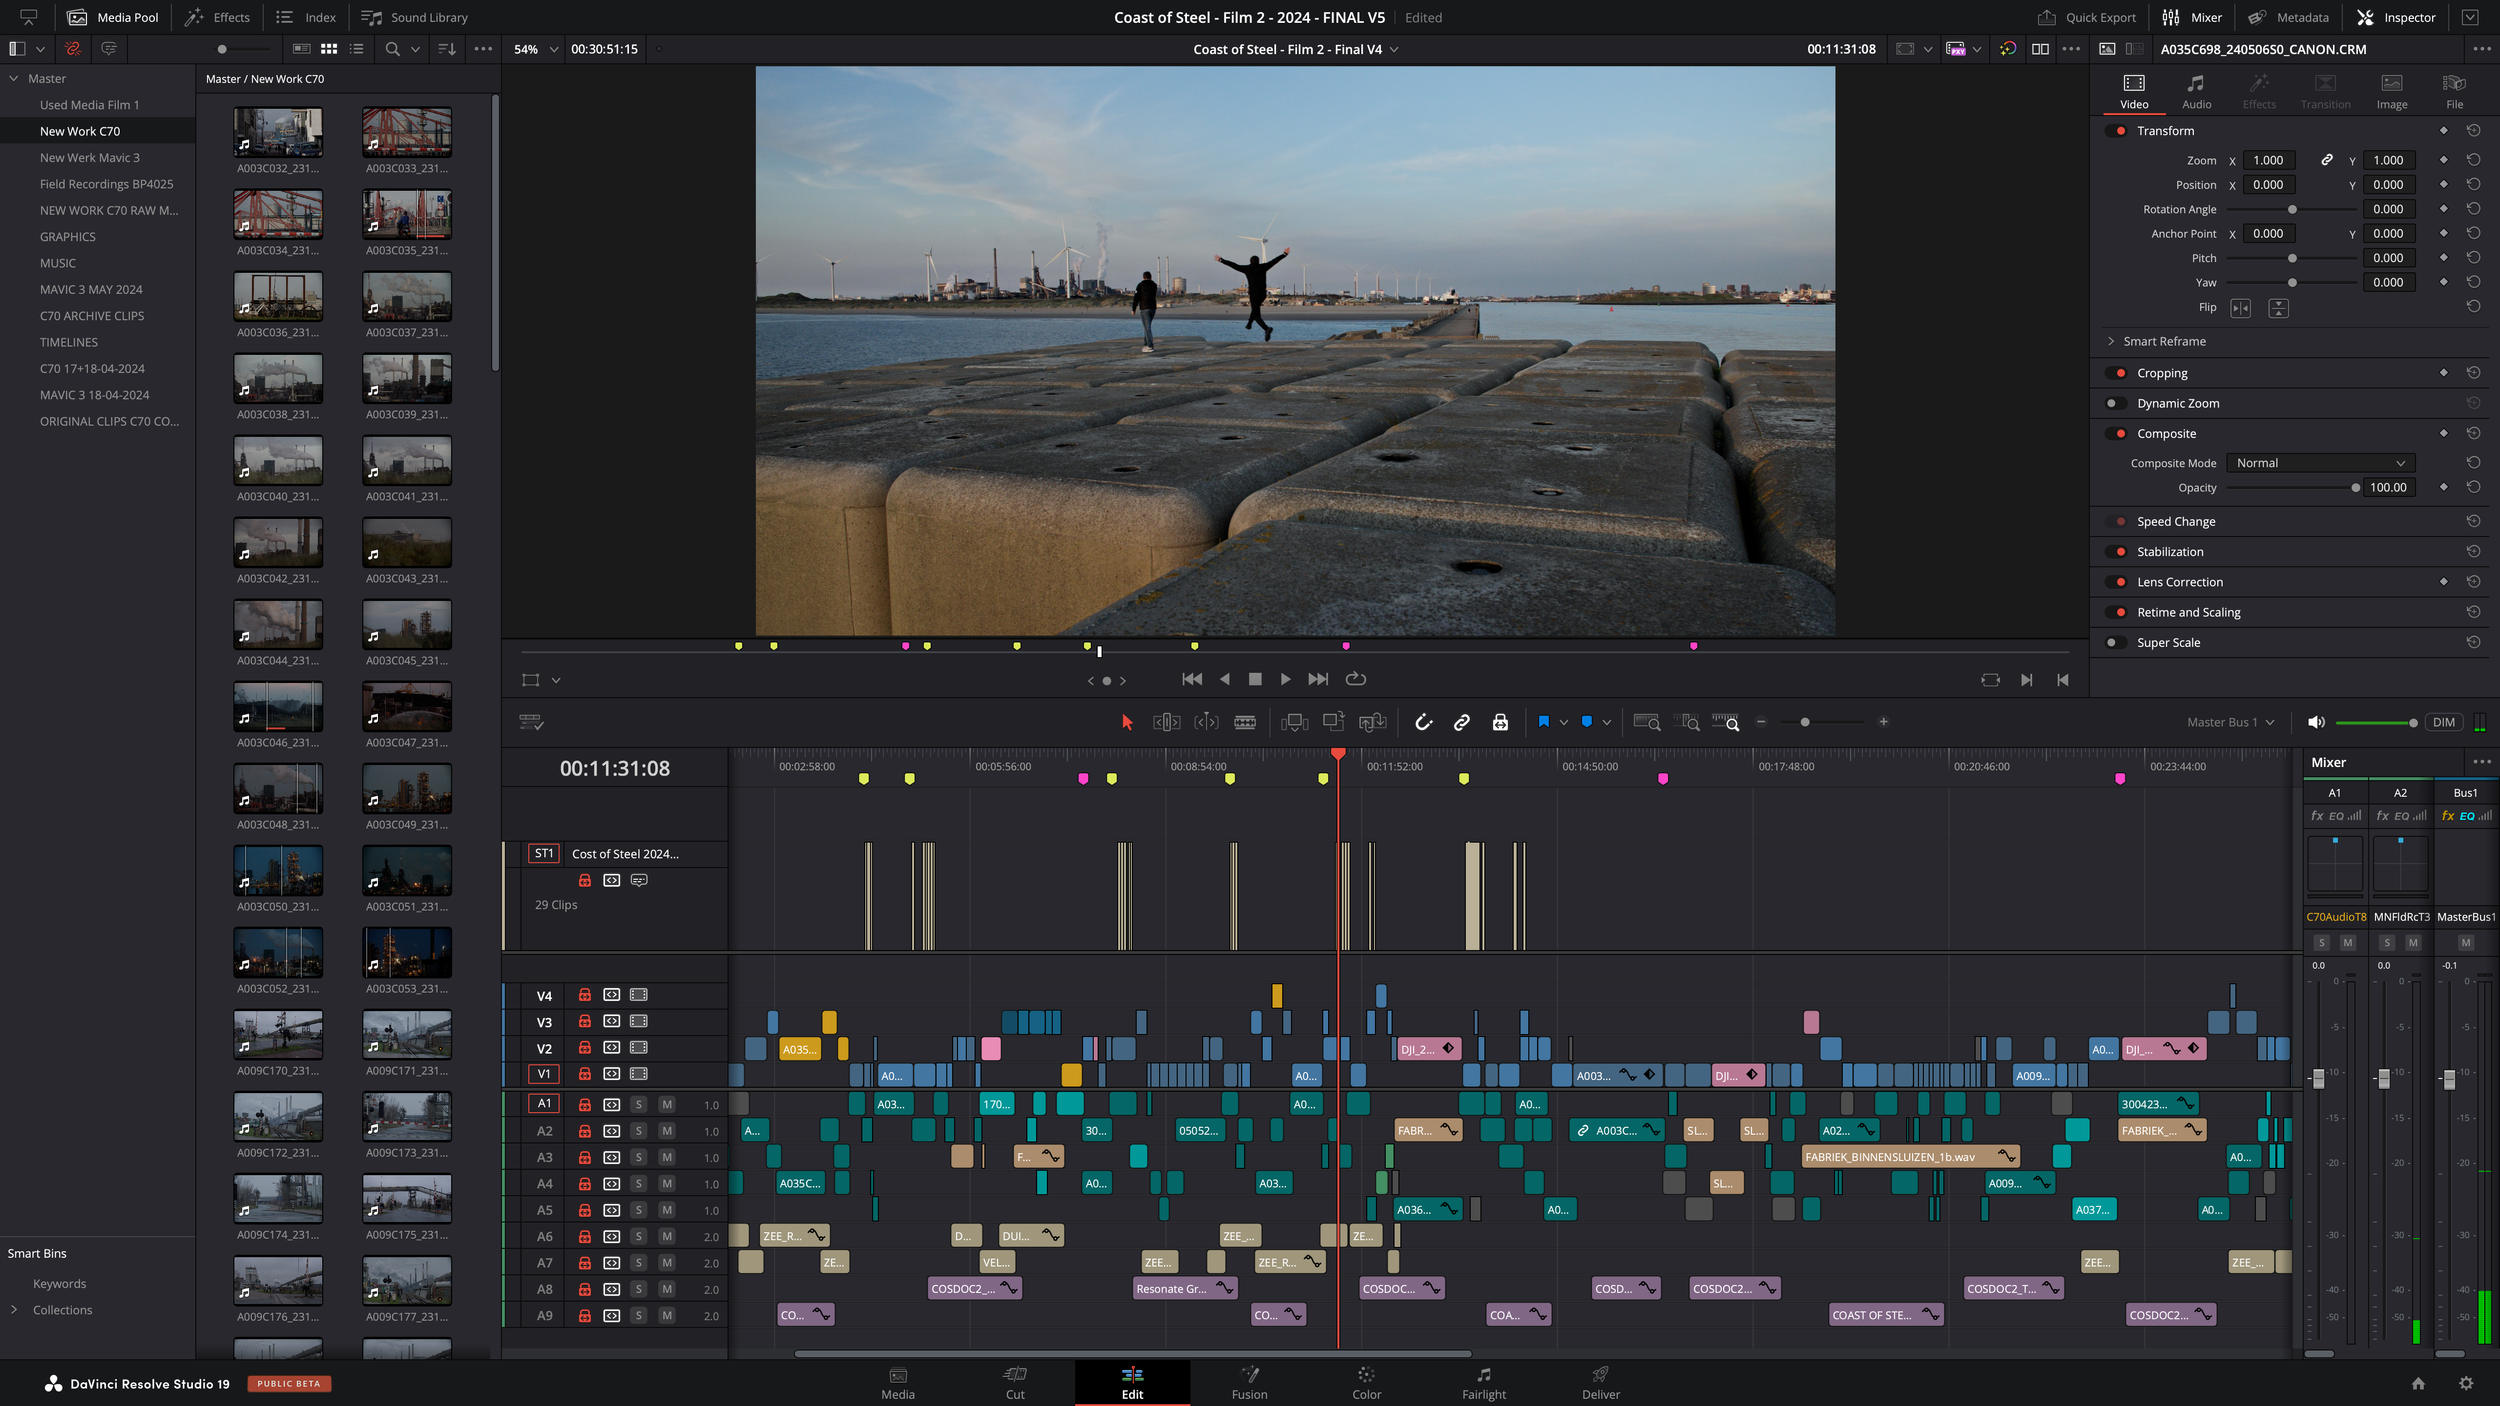Open the Color page
Screen dimensions: 2500x1406
1366,1383
